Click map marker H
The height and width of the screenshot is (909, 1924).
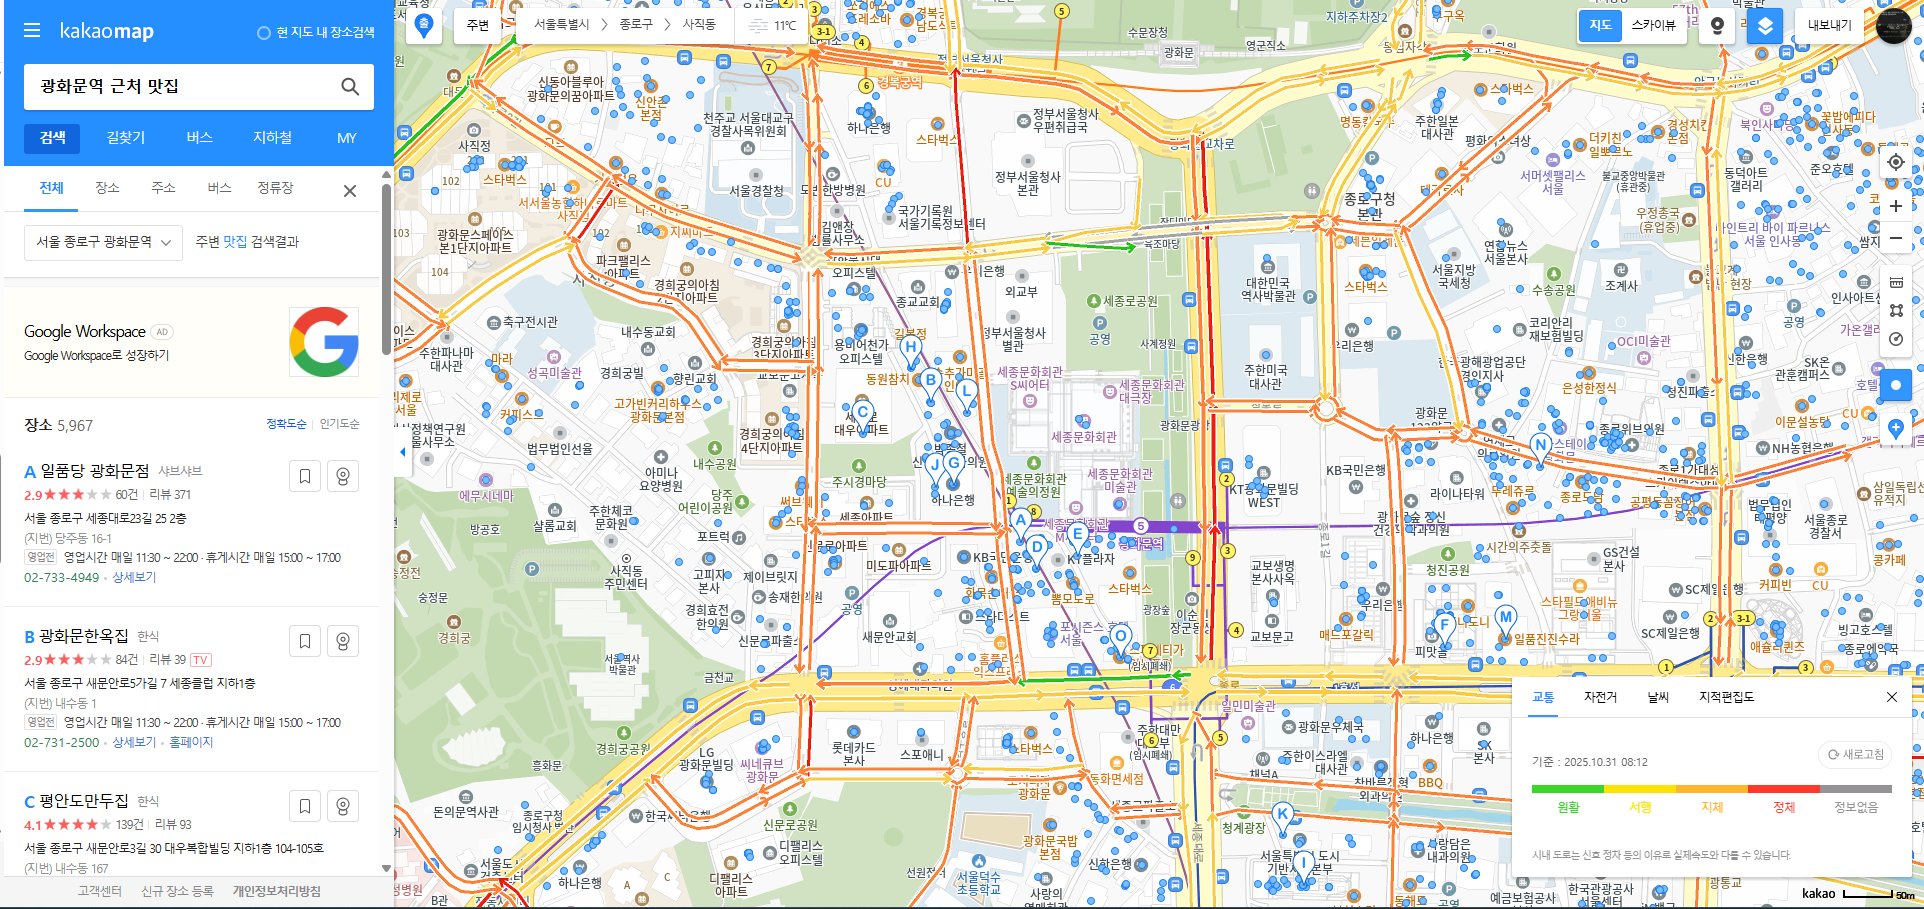pos(910,349)
